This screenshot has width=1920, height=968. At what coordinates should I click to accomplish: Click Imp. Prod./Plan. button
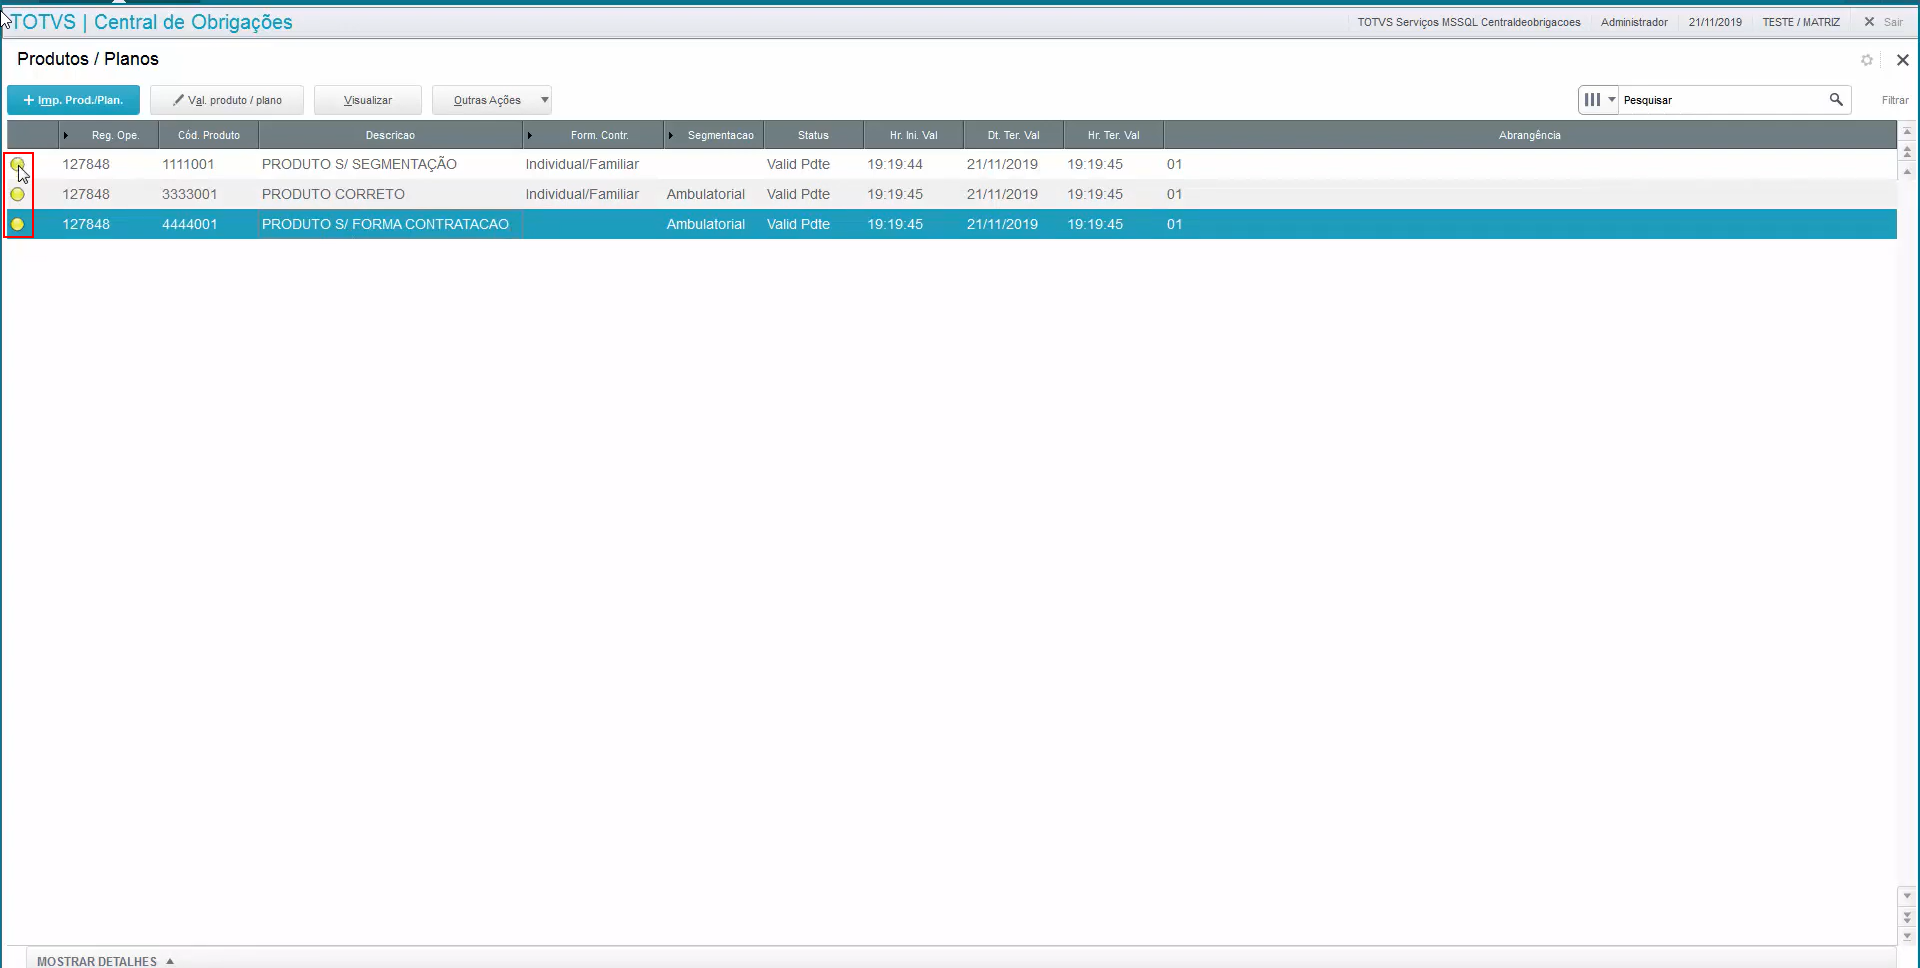pos(73,100)
